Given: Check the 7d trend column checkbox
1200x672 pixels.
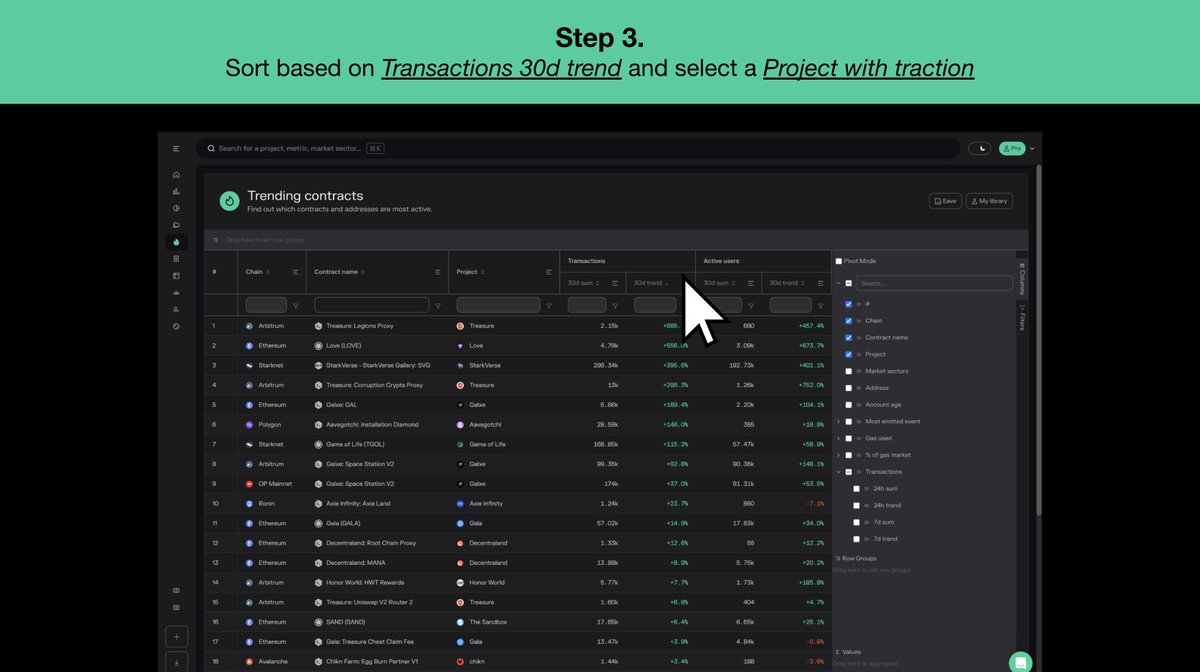Looking at the screenshot, I should click(x=856, y=539).
